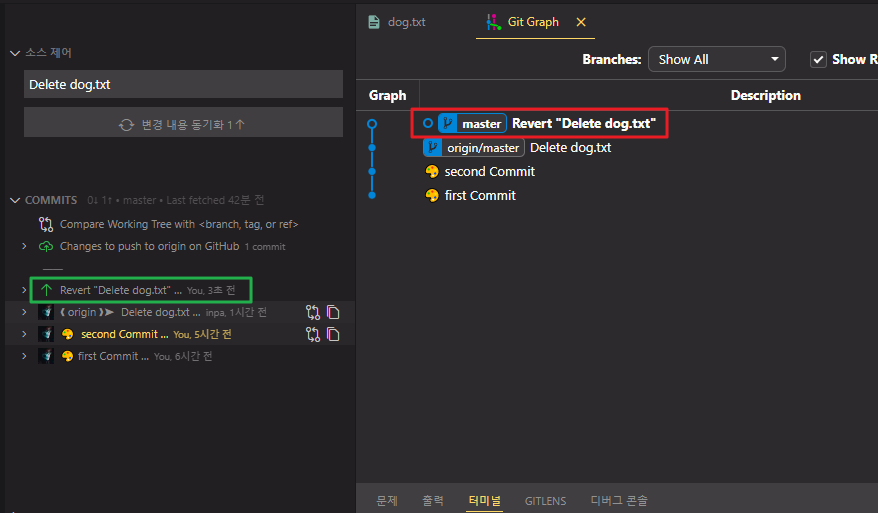
Task: Open the dog.txt editor tab
Action: pos(397,22)
